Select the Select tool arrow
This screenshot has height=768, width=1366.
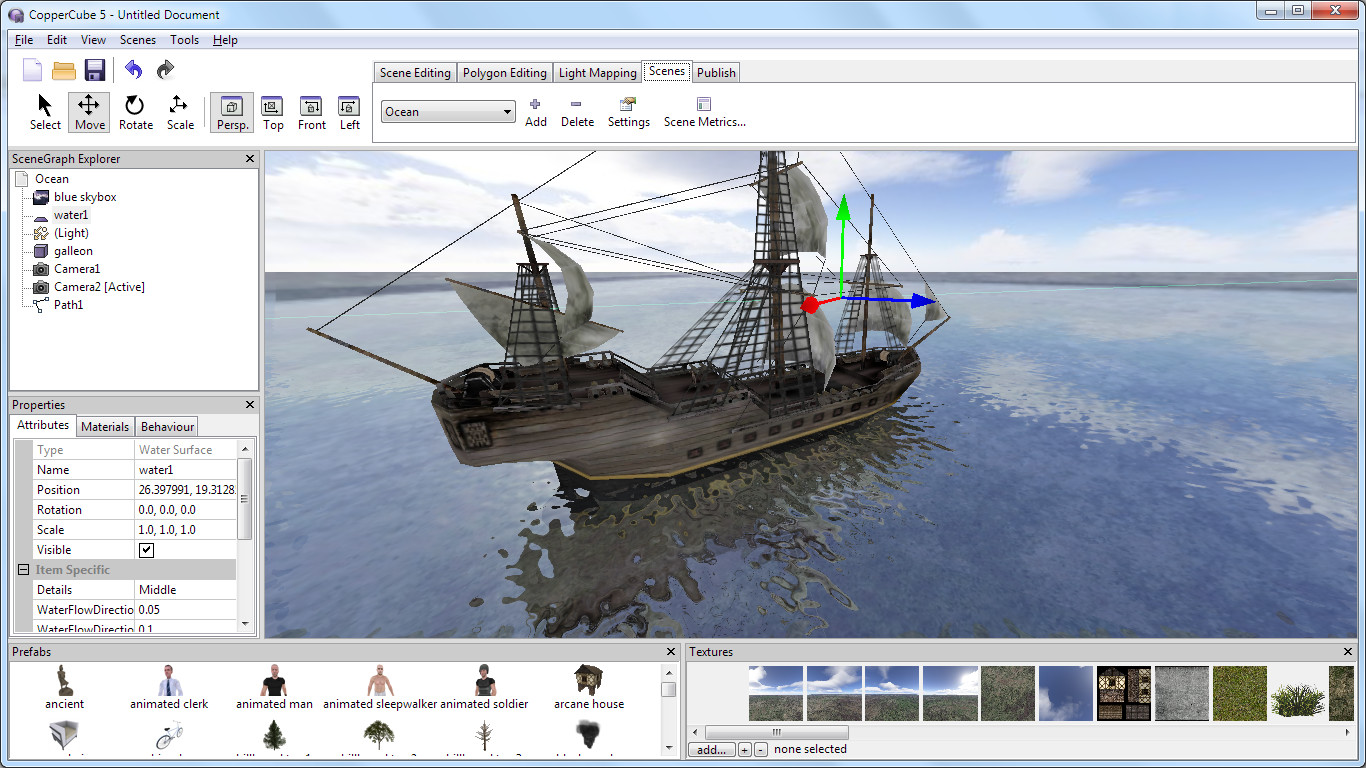[44, 112]
